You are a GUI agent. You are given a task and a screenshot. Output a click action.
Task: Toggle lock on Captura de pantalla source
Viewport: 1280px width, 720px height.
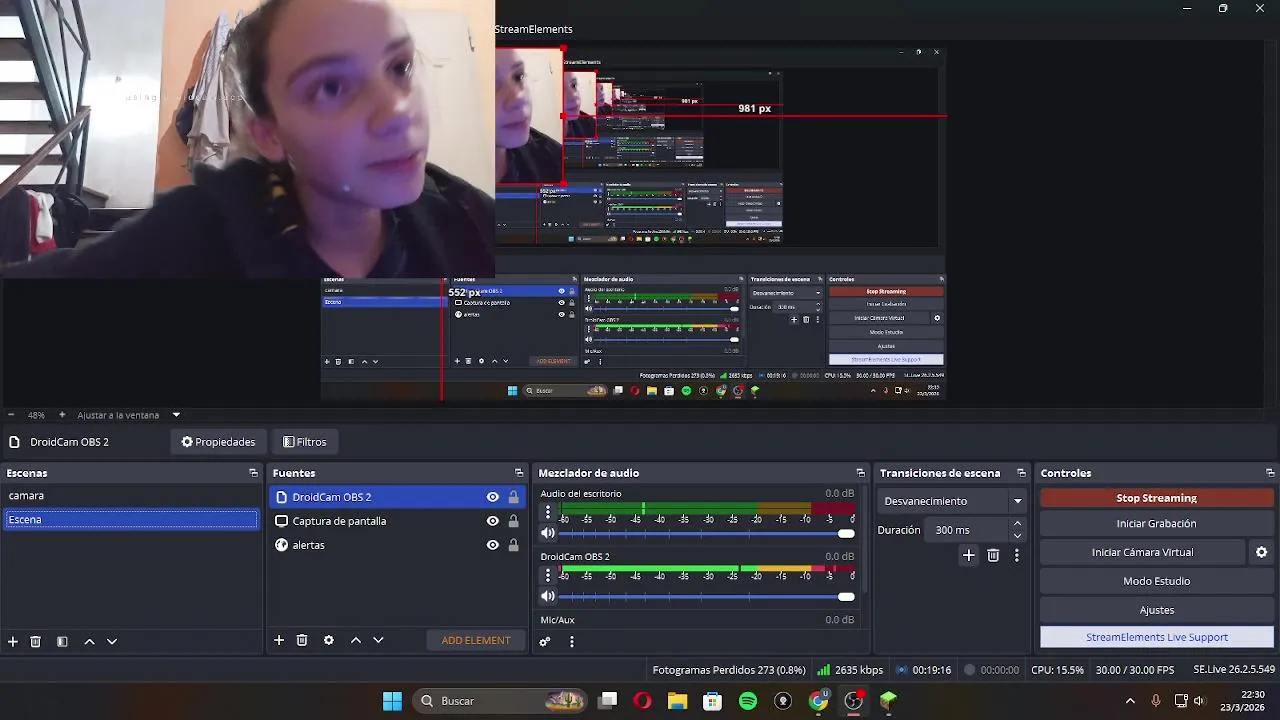tap(513, 521)
